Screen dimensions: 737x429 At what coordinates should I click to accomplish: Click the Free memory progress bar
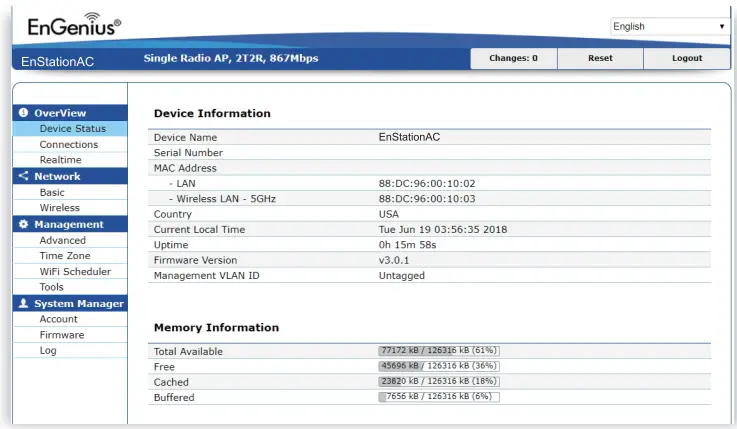[x=439, y=366]
